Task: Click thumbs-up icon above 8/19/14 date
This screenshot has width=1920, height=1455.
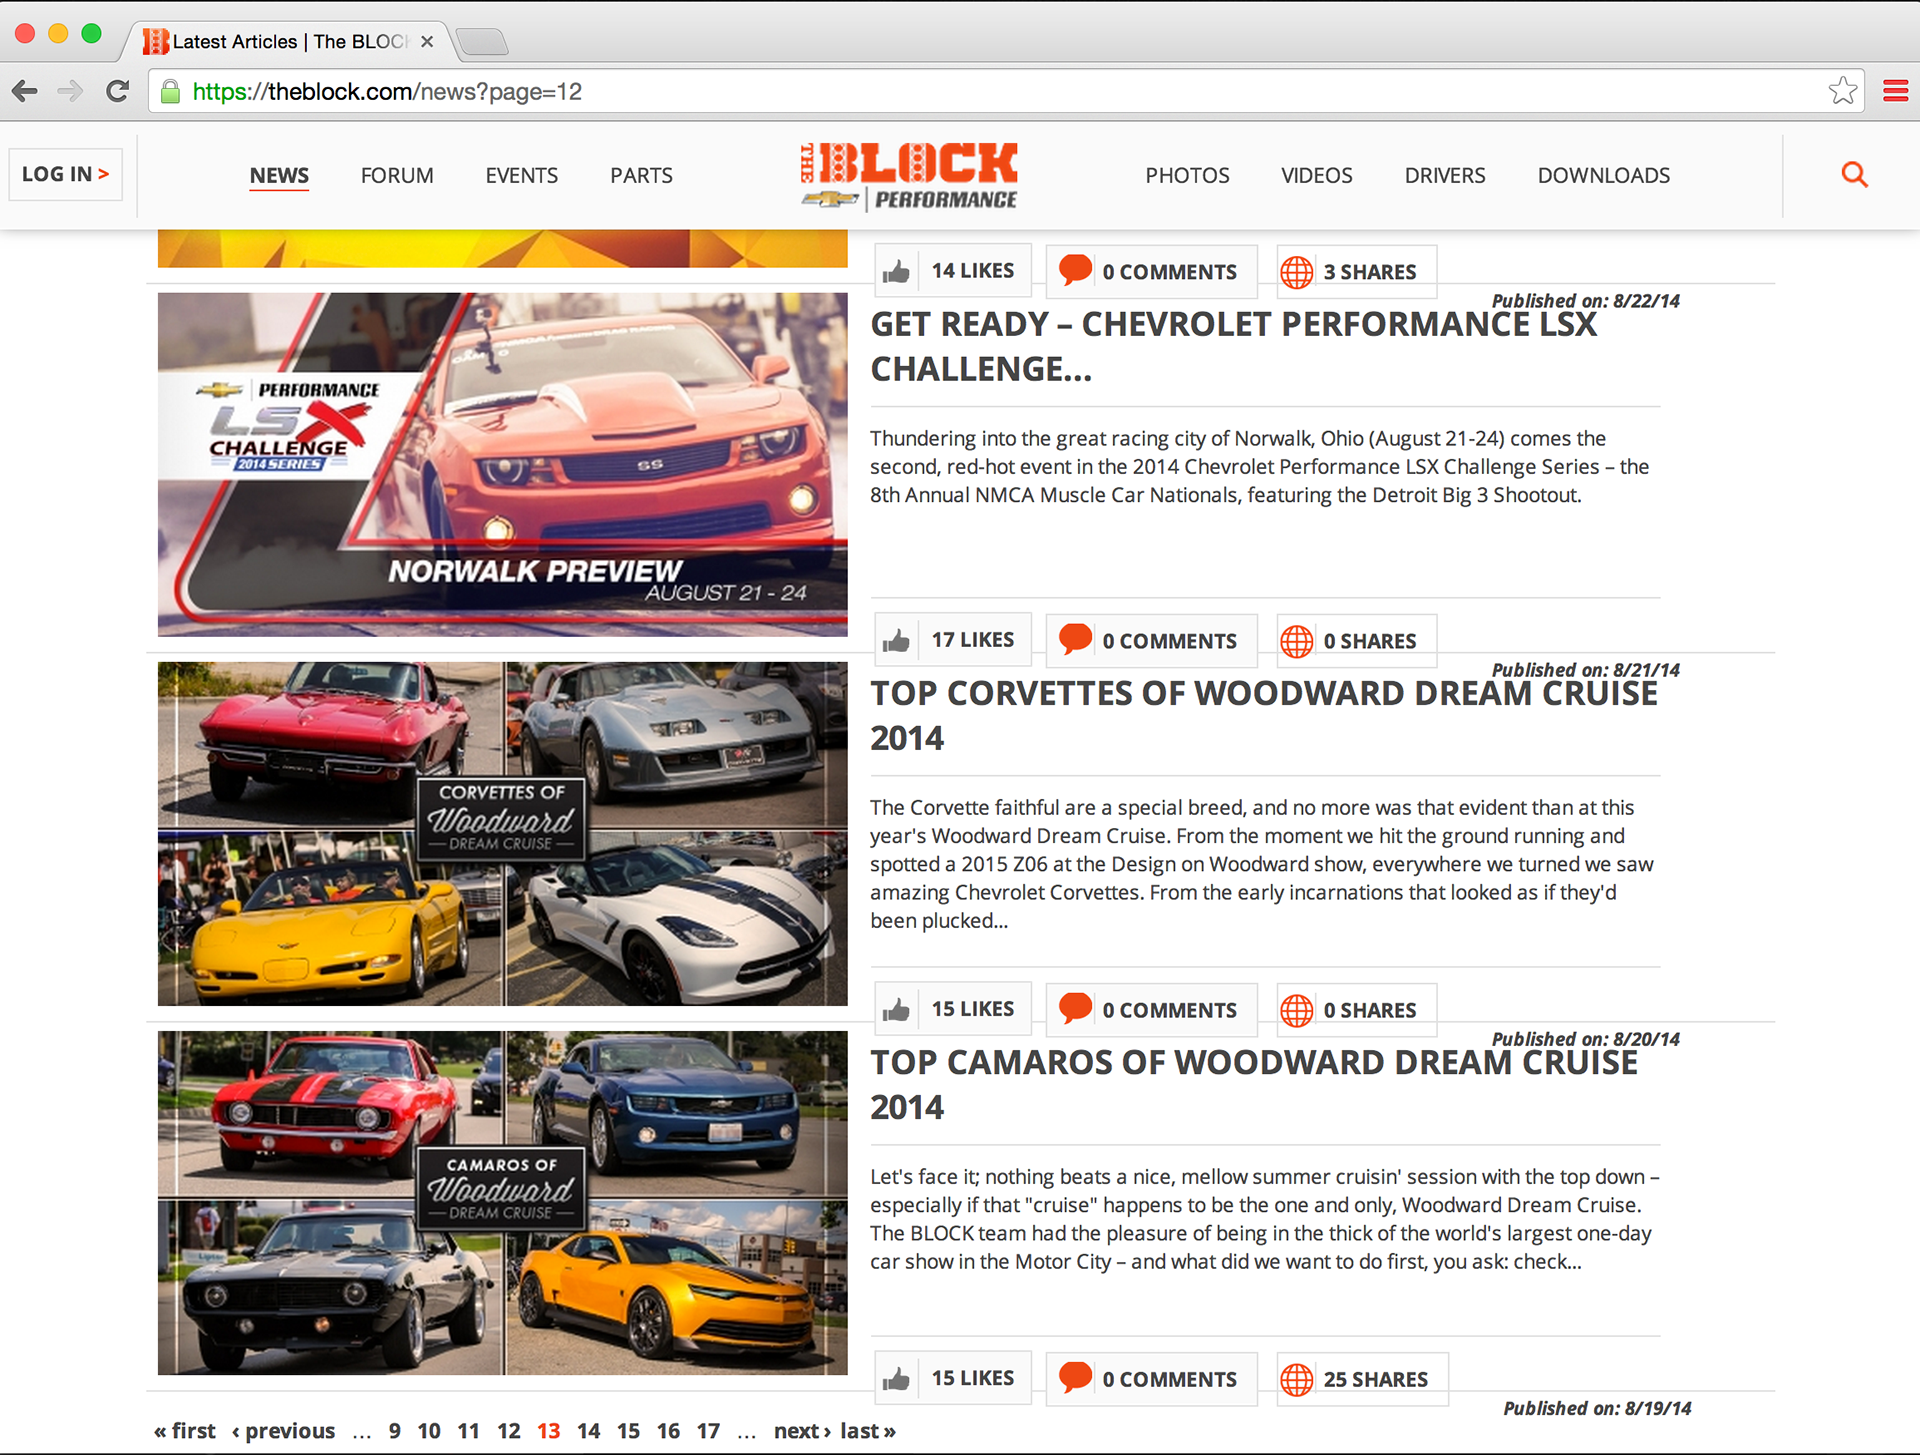Action: point(897,1378)
